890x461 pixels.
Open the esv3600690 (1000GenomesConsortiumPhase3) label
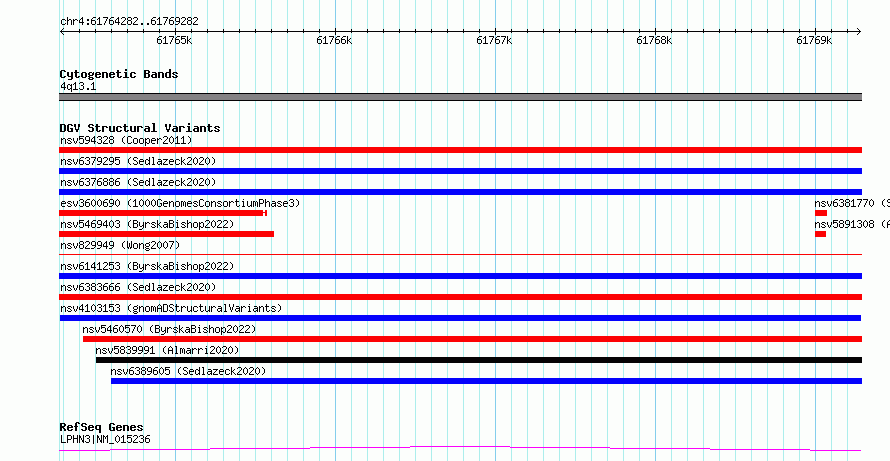[180, 203]
